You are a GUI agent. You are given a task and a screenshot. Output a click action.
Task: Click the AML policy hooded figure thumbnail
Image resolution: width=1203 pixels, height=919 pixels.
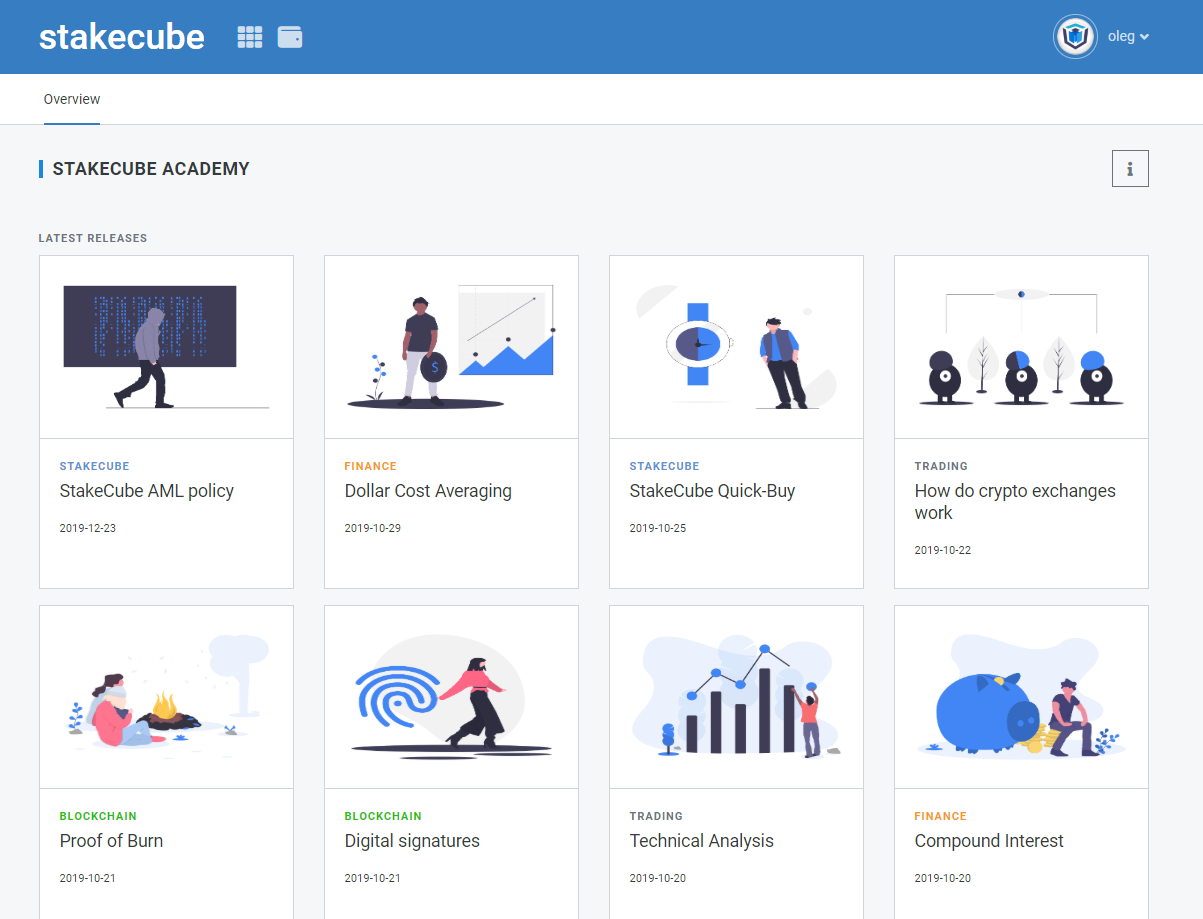click(x=166, y=347)
